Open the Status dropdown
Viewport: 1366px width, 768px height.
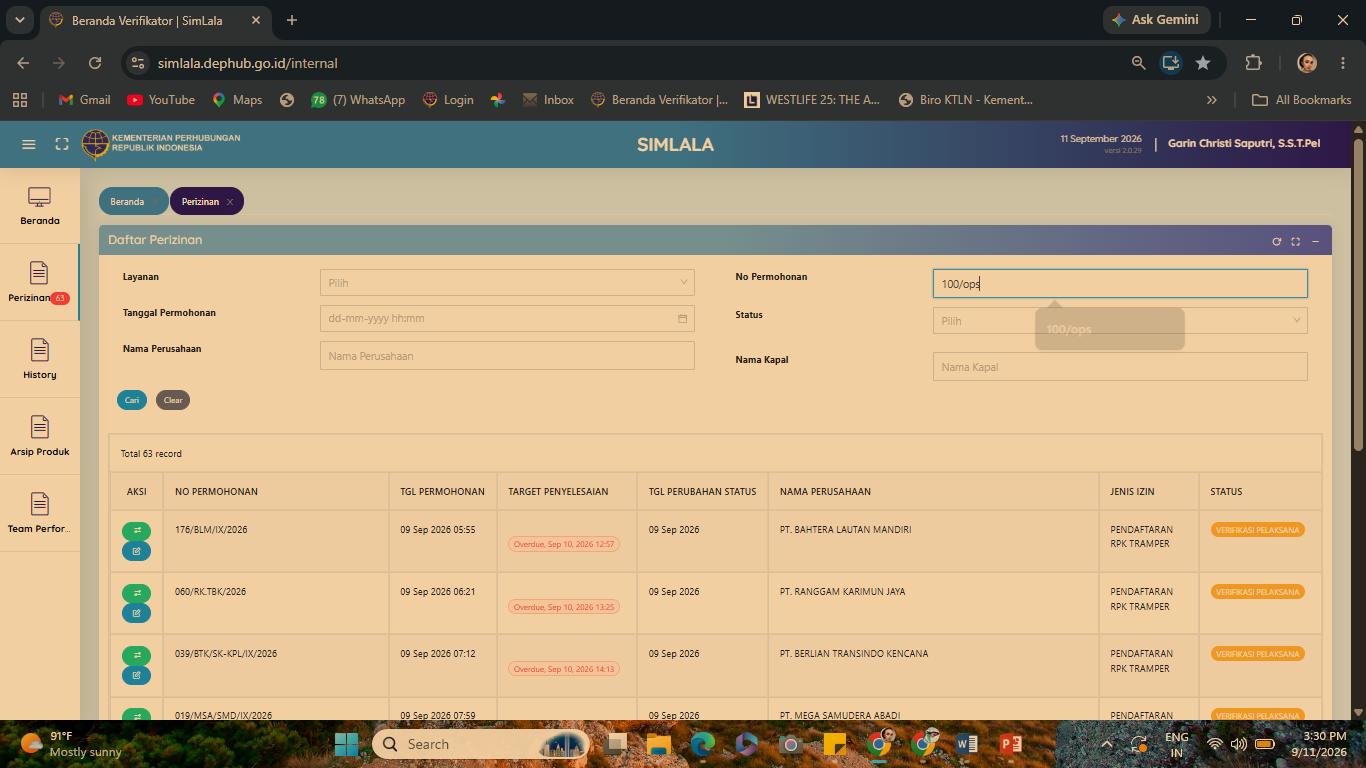[x=1120, y=320]
